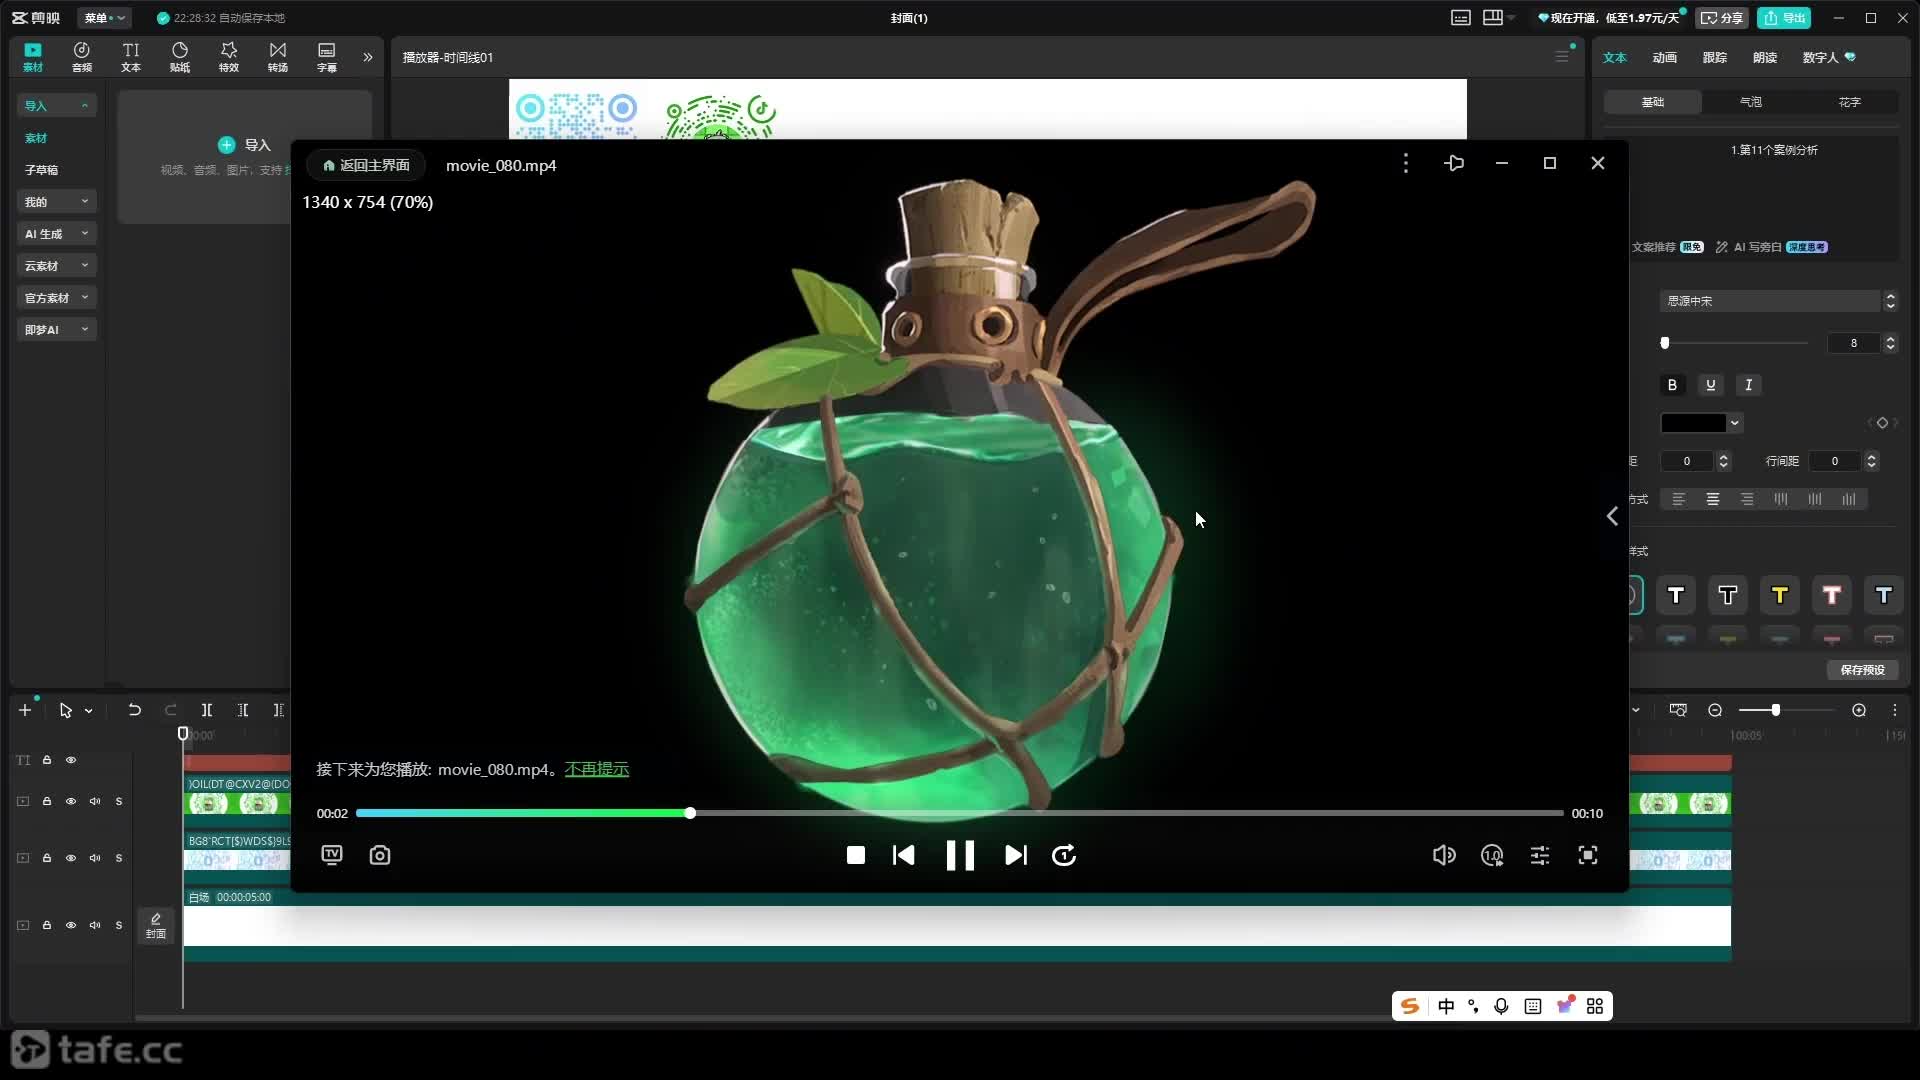Pause the movie_080.mp4 video playback

click(x=960, y=855)
